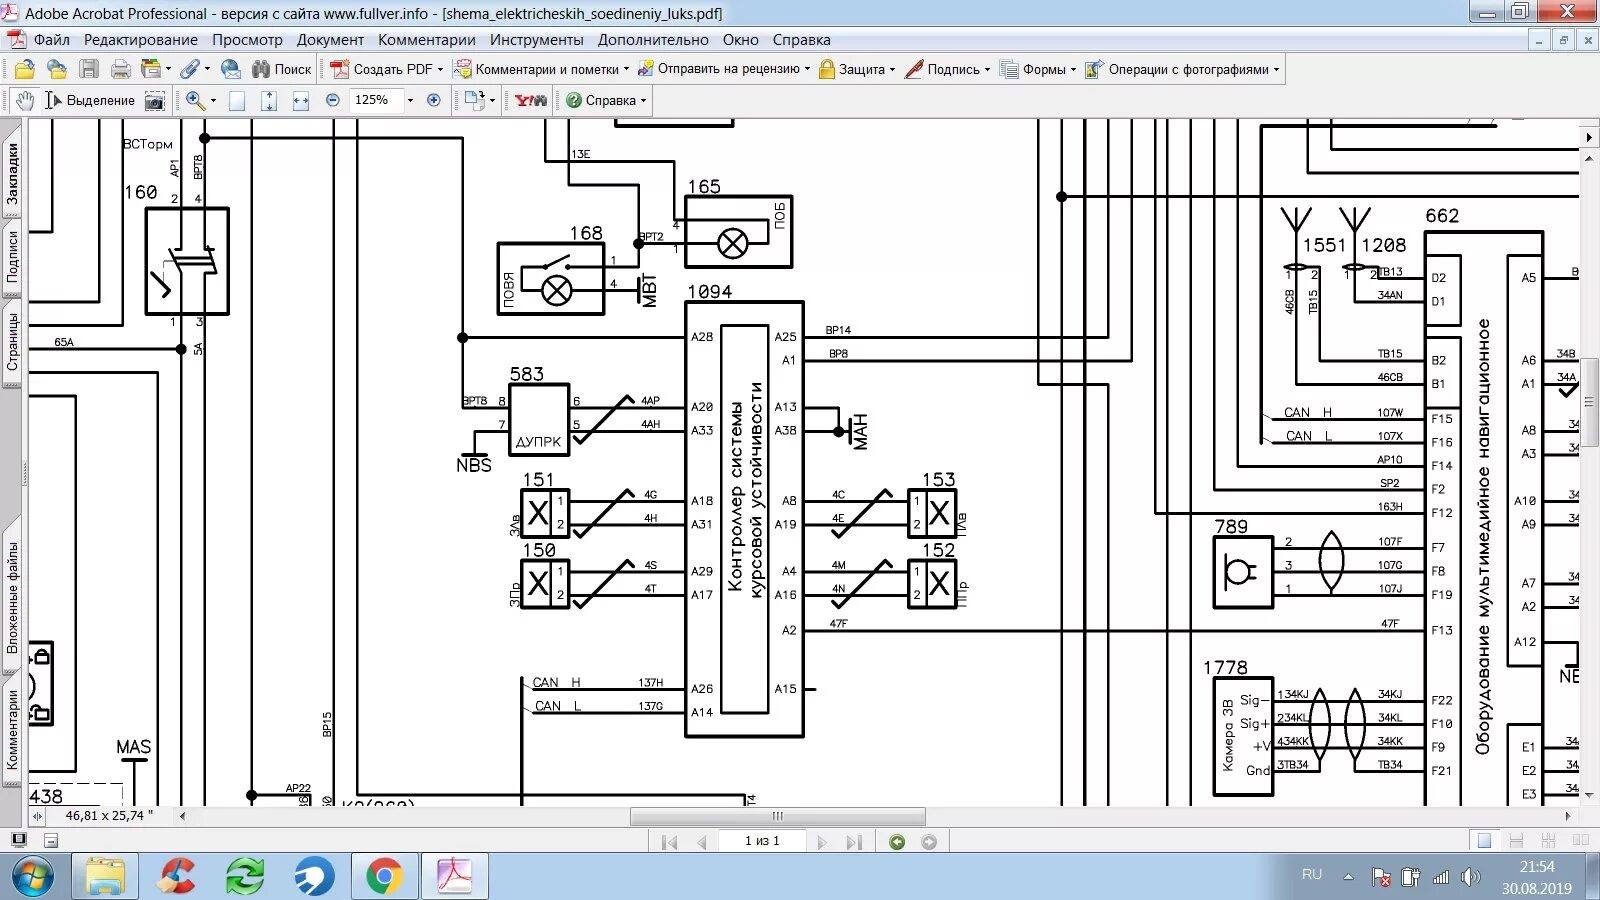The image size is (1600, 900).
Task: Activate the Выделение selection tool
Action: [x=90, y=100]
